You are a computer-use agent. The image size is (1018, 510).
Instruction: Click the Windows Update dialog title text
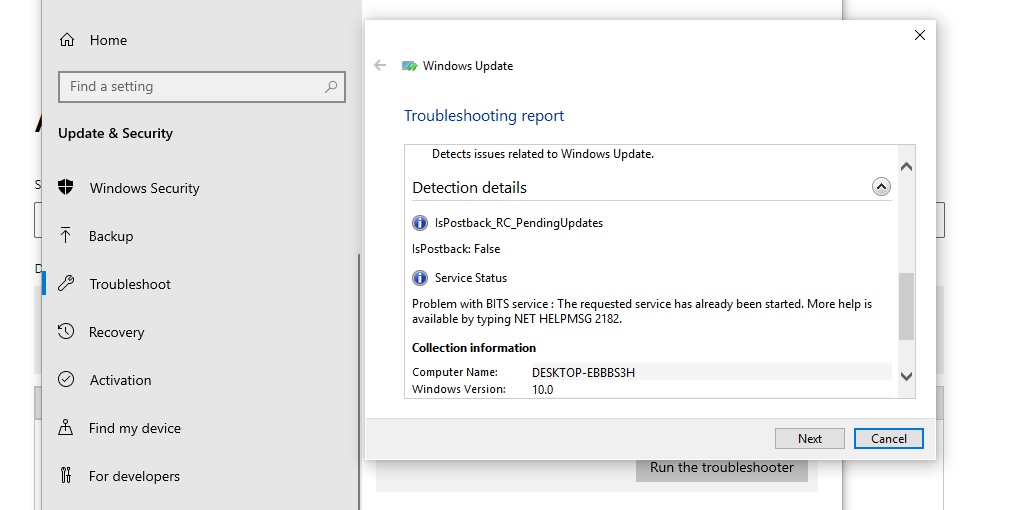coord(467,66)
